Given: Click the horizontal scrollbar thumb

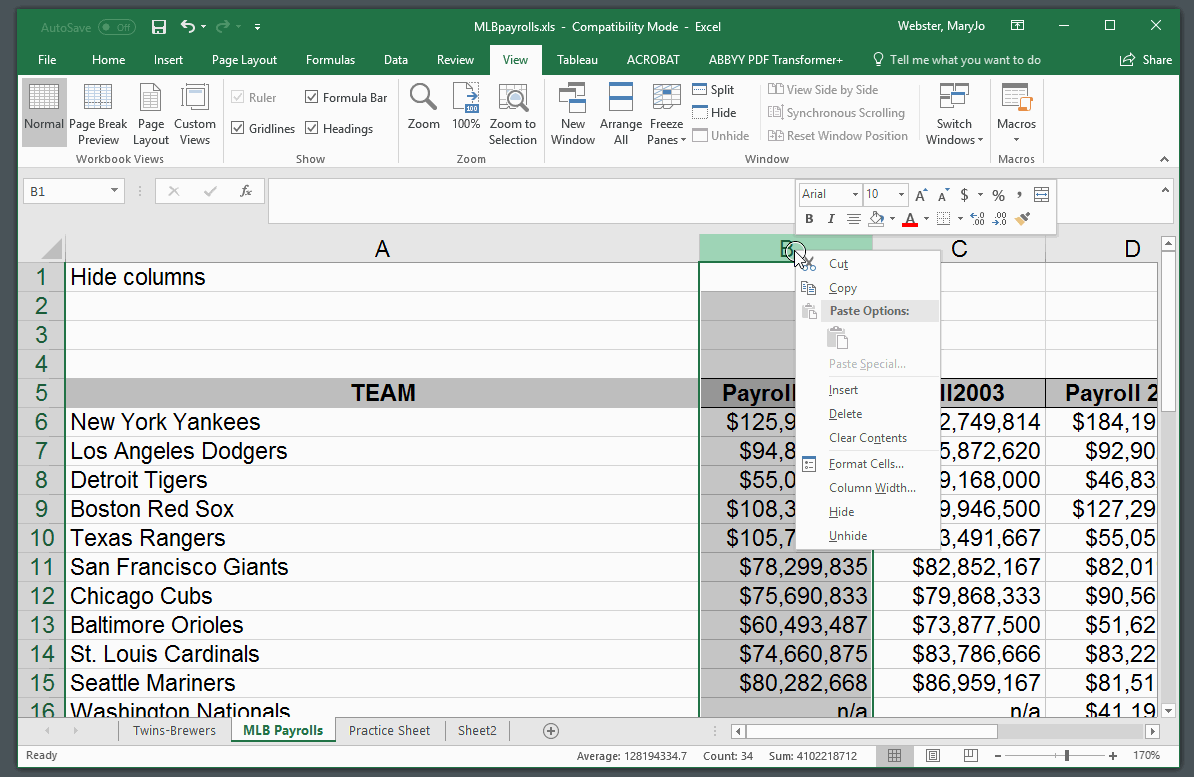Looking at the screenshot, I should (x=871, y=731).
